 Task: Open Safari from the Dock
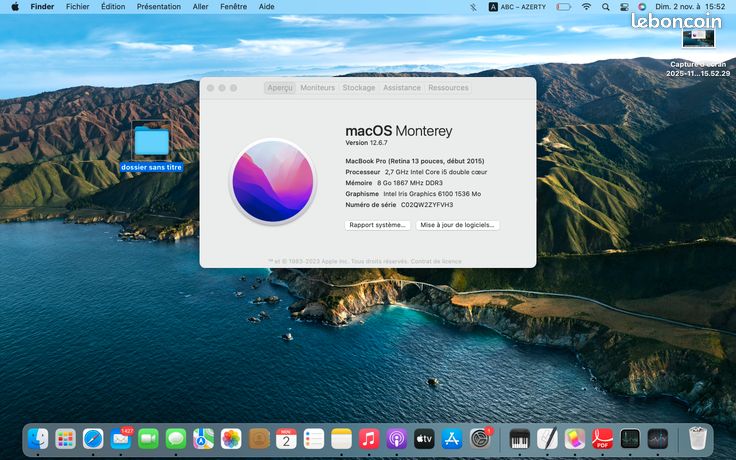point(93,439)
